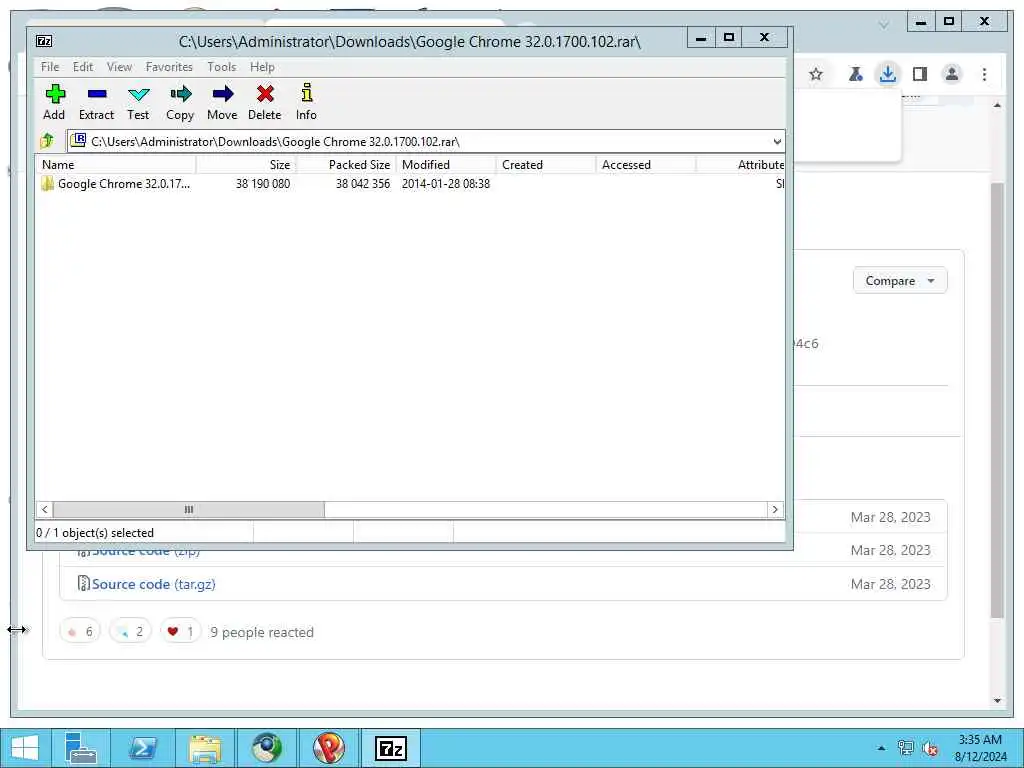Sort by the Modified column header

click(445, 165)
